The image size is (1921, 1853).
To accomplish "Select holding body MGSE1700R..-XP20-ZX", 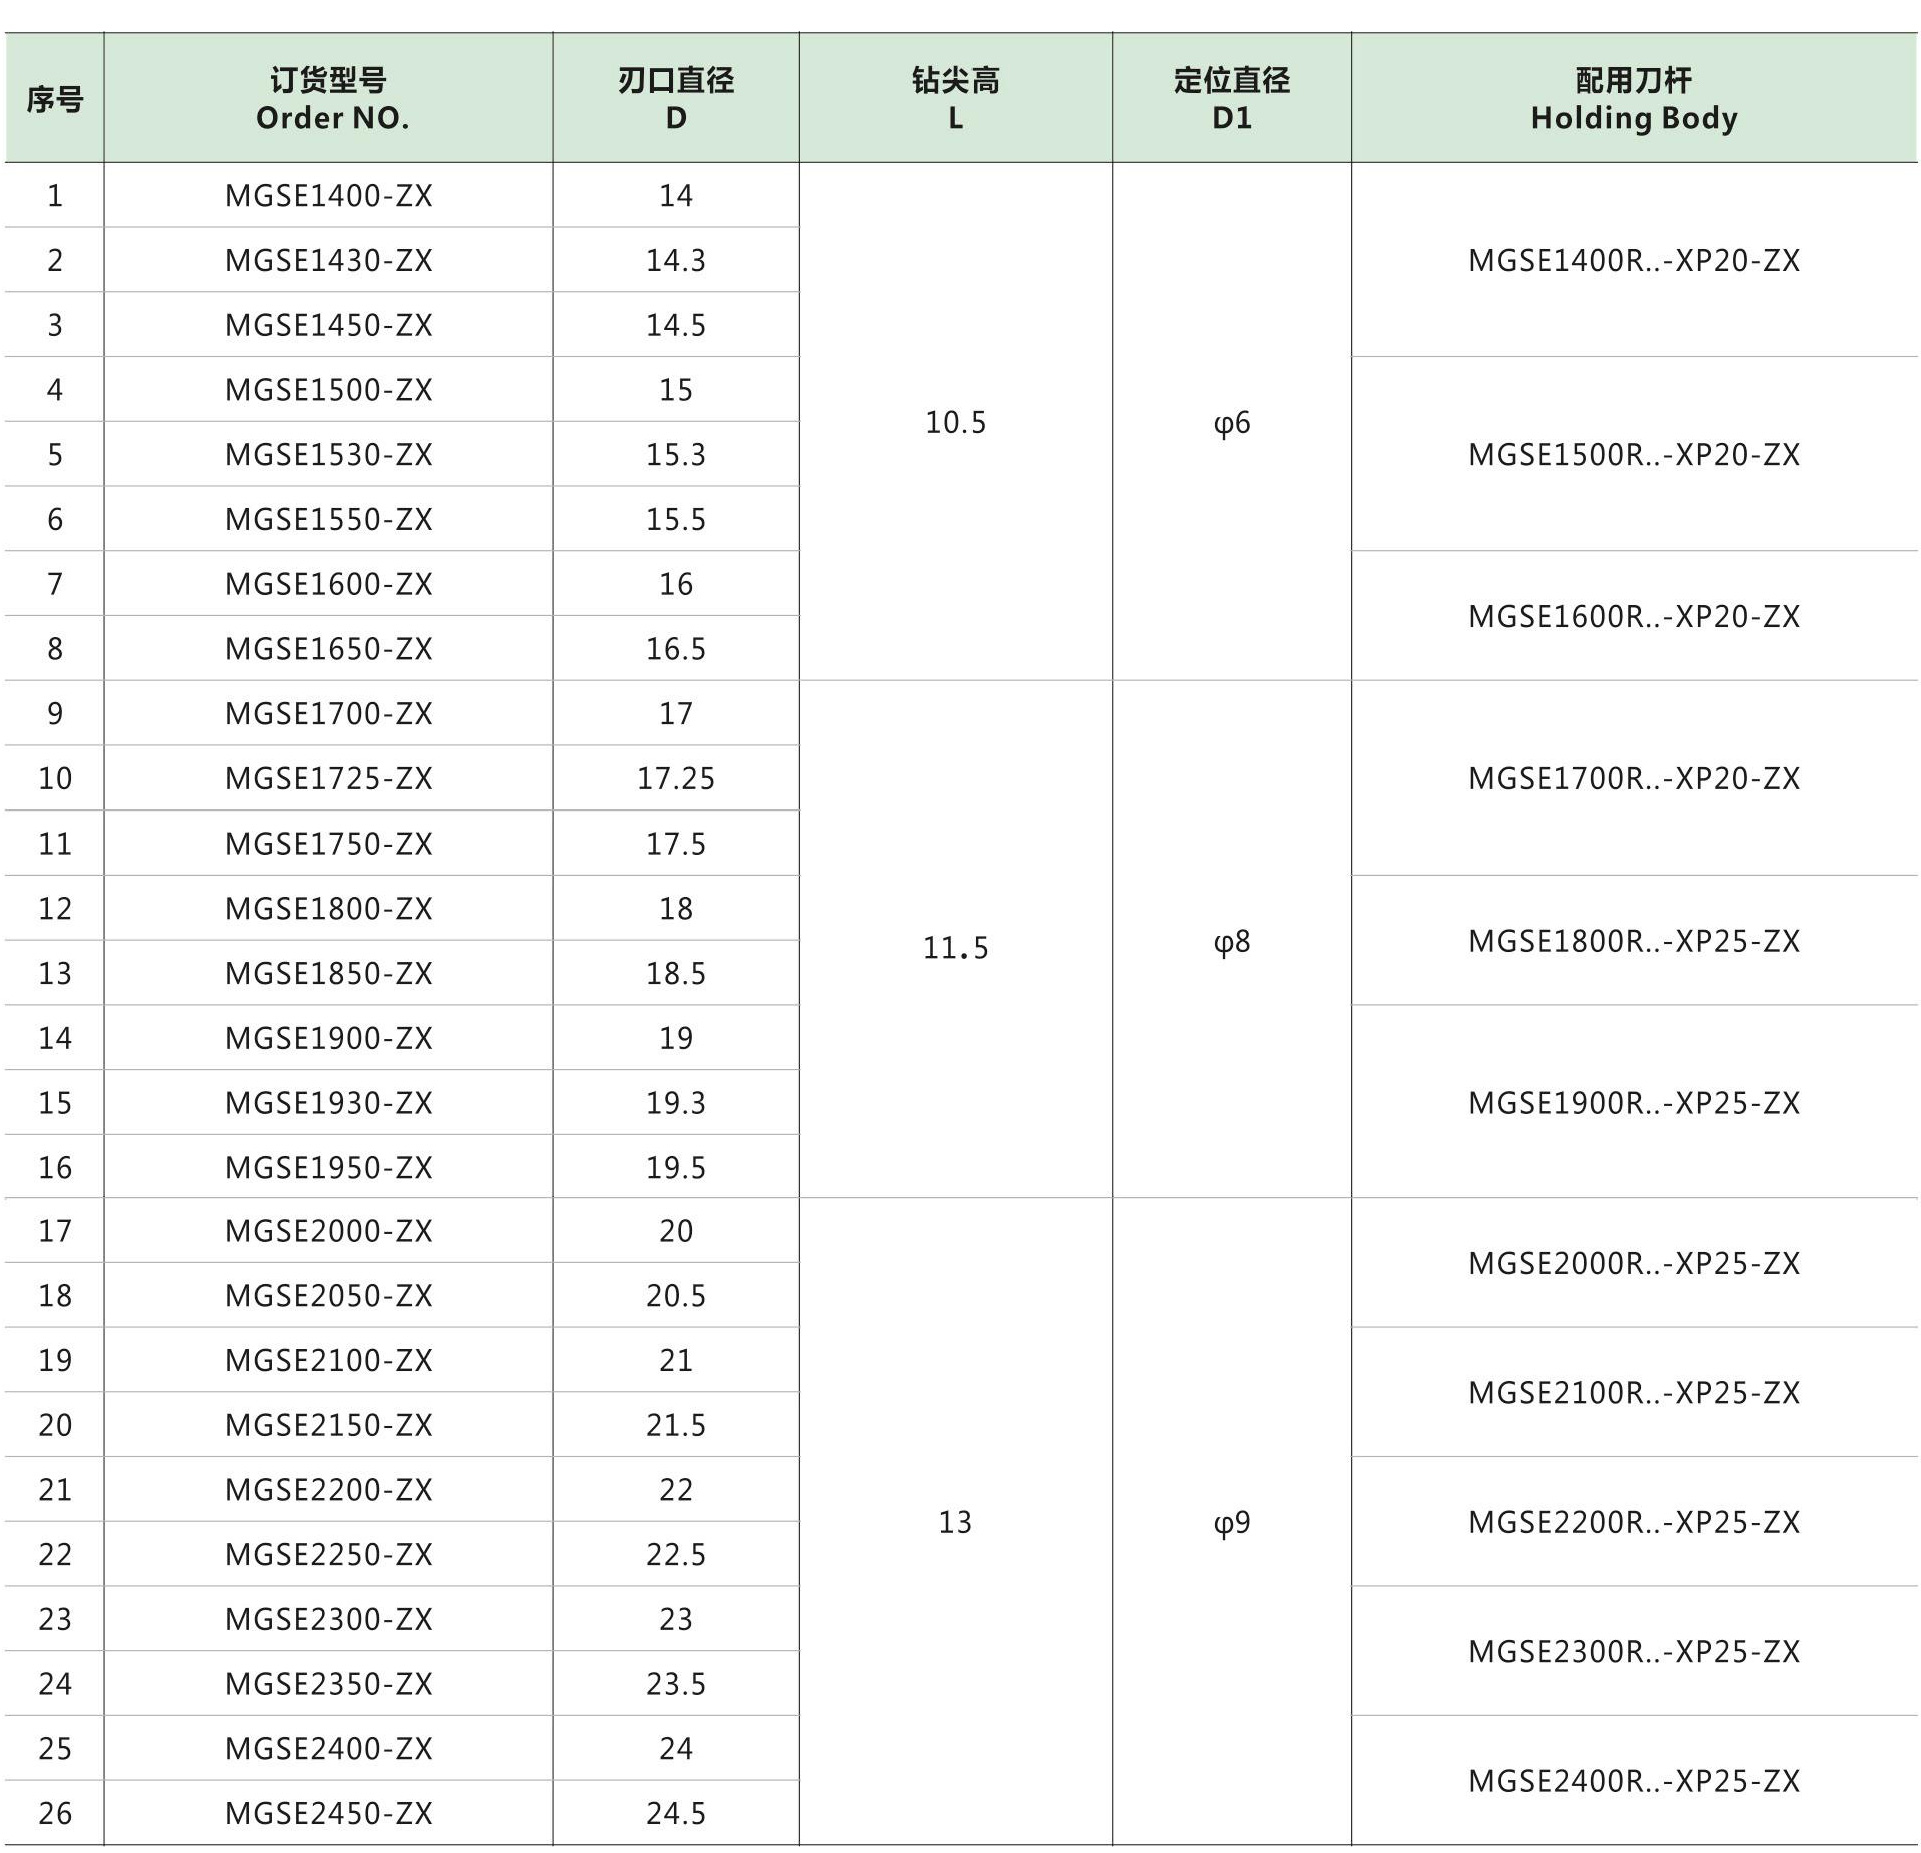I will (x=1634, y=778).
